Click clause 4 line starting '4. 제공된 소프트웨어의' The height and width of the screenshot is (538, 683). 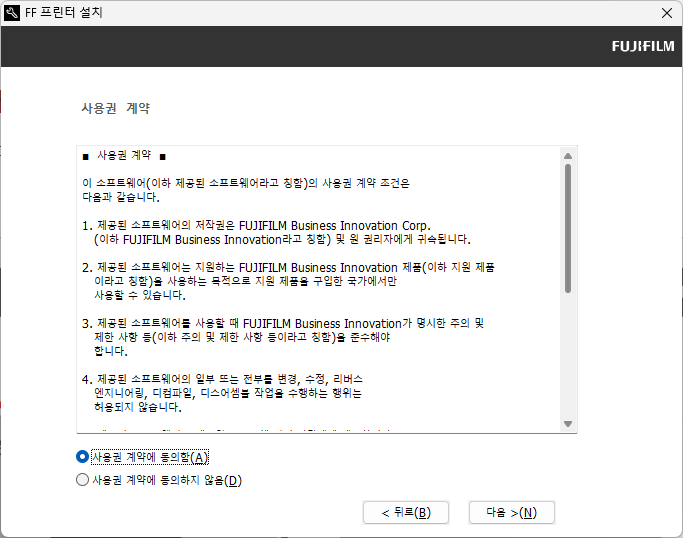[x=222, y=379]
